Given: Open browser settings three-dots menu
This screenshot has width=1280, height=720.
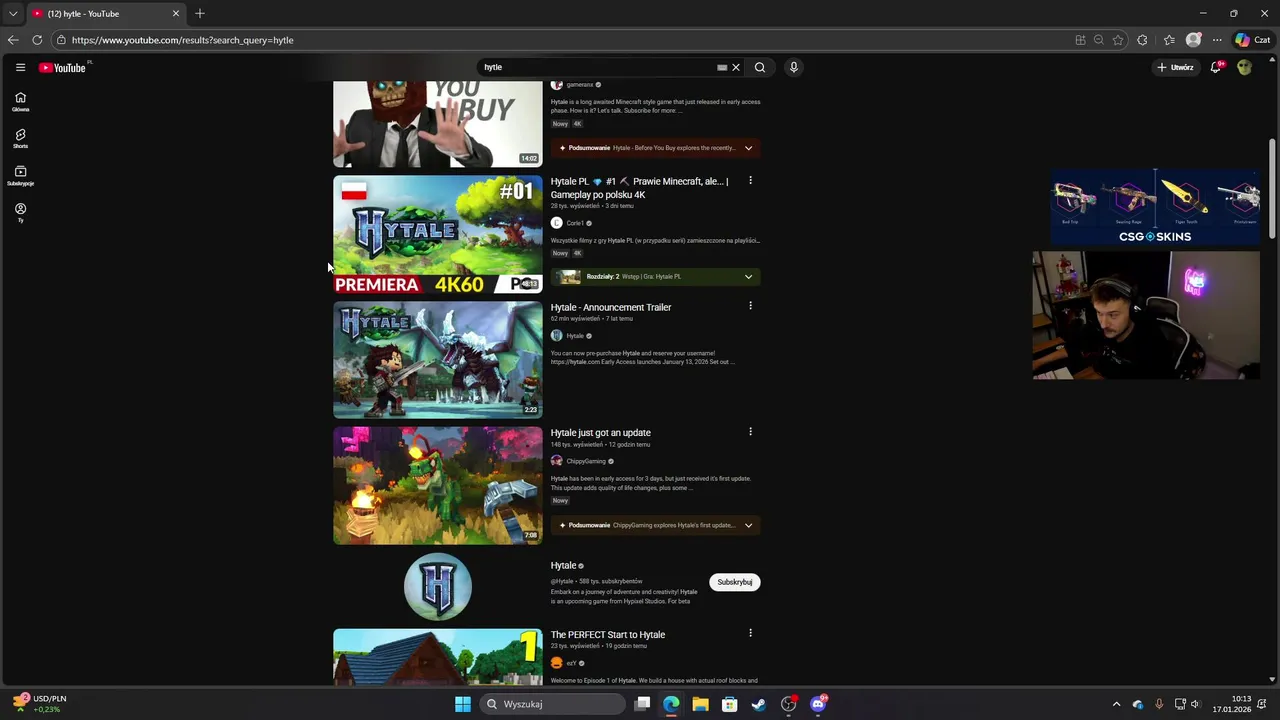Looking at the screenshot, I should (x=1217, y=40).
